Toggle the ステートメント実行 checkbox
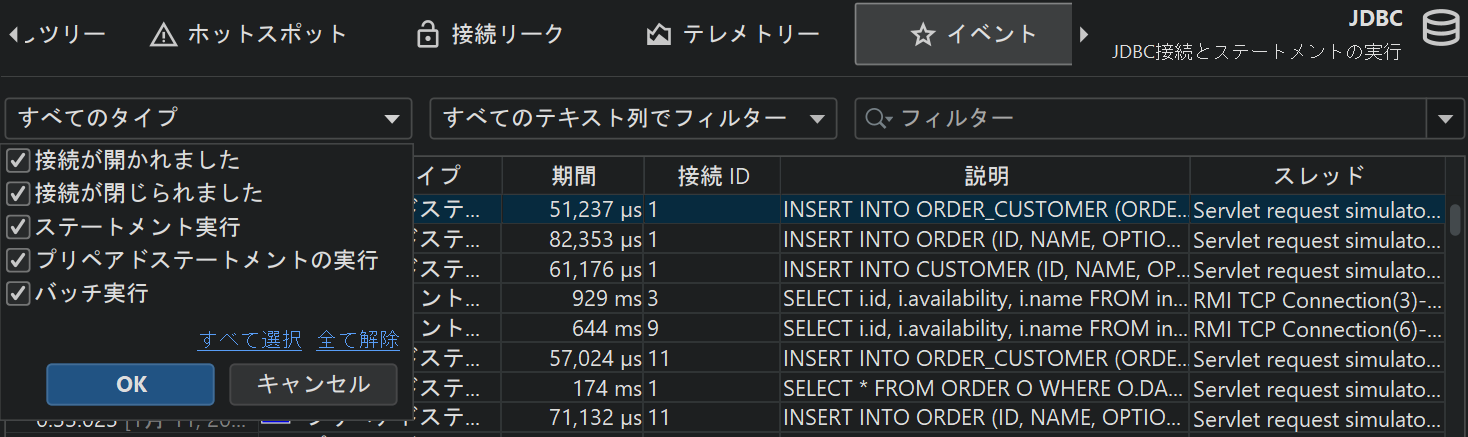Image resolution: width=1468 pixels, height=437 pixels. tap(18, 227)
